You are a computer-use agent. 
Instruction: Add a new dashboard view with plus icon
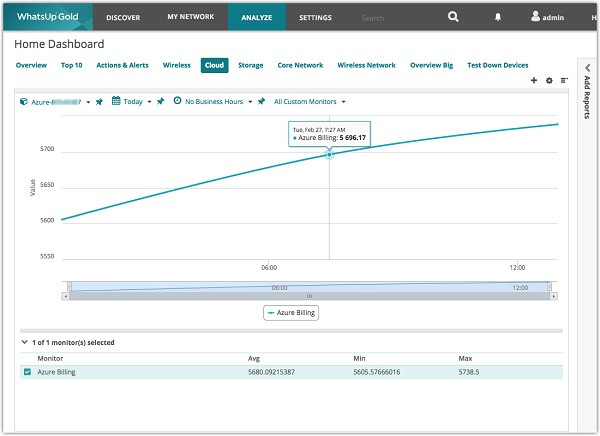pos(534,80)
